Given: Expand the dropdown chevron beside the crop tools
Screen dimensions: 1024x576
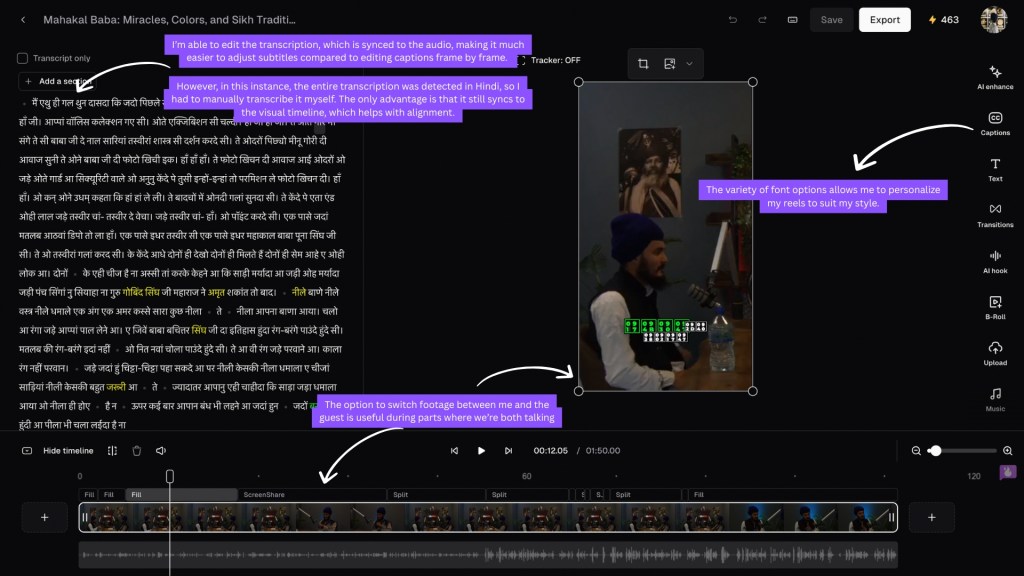Looking at the screenshot, I should [x=689, y=64].
